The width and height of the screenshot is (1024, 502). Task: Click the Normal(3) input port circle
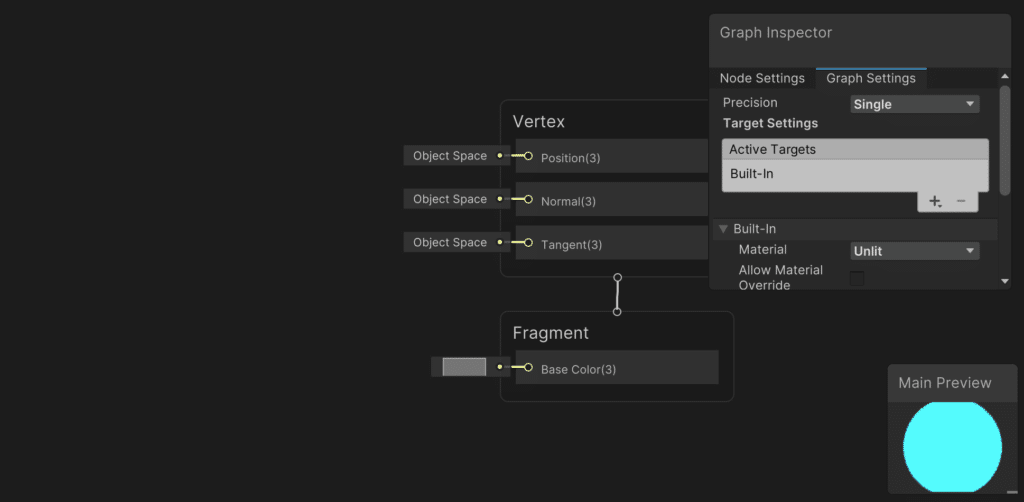pos(528,200)
